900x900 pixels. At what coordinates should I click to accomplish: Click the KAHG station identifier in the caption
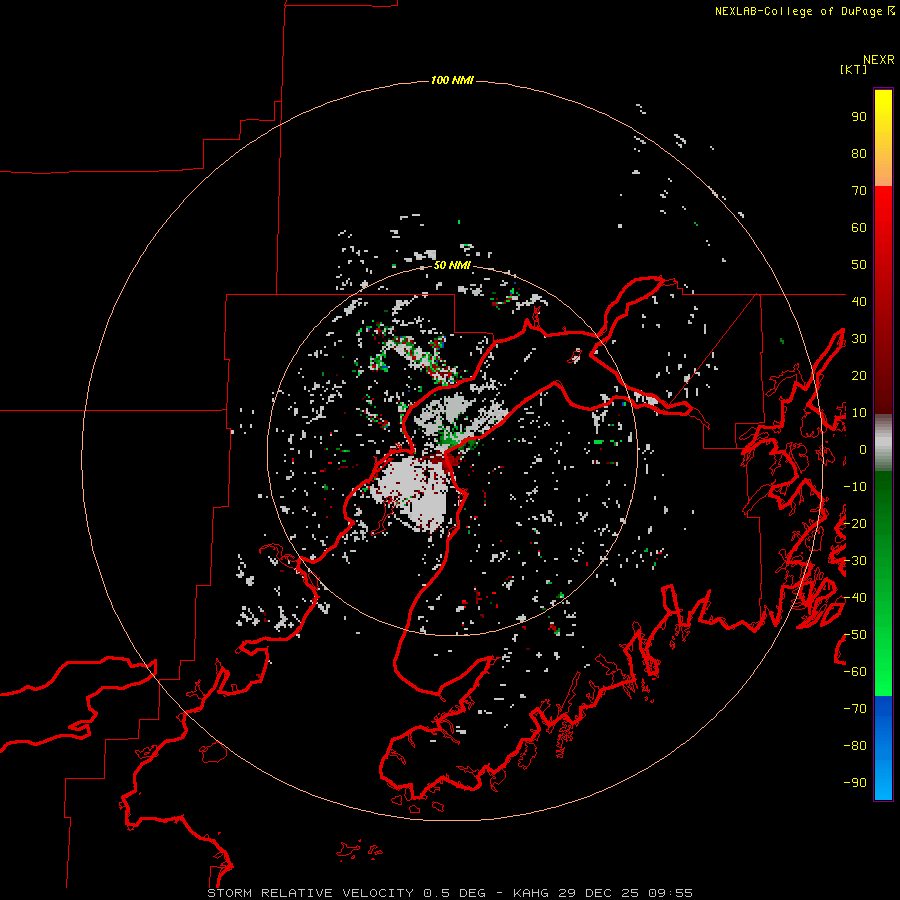[532, 893]
